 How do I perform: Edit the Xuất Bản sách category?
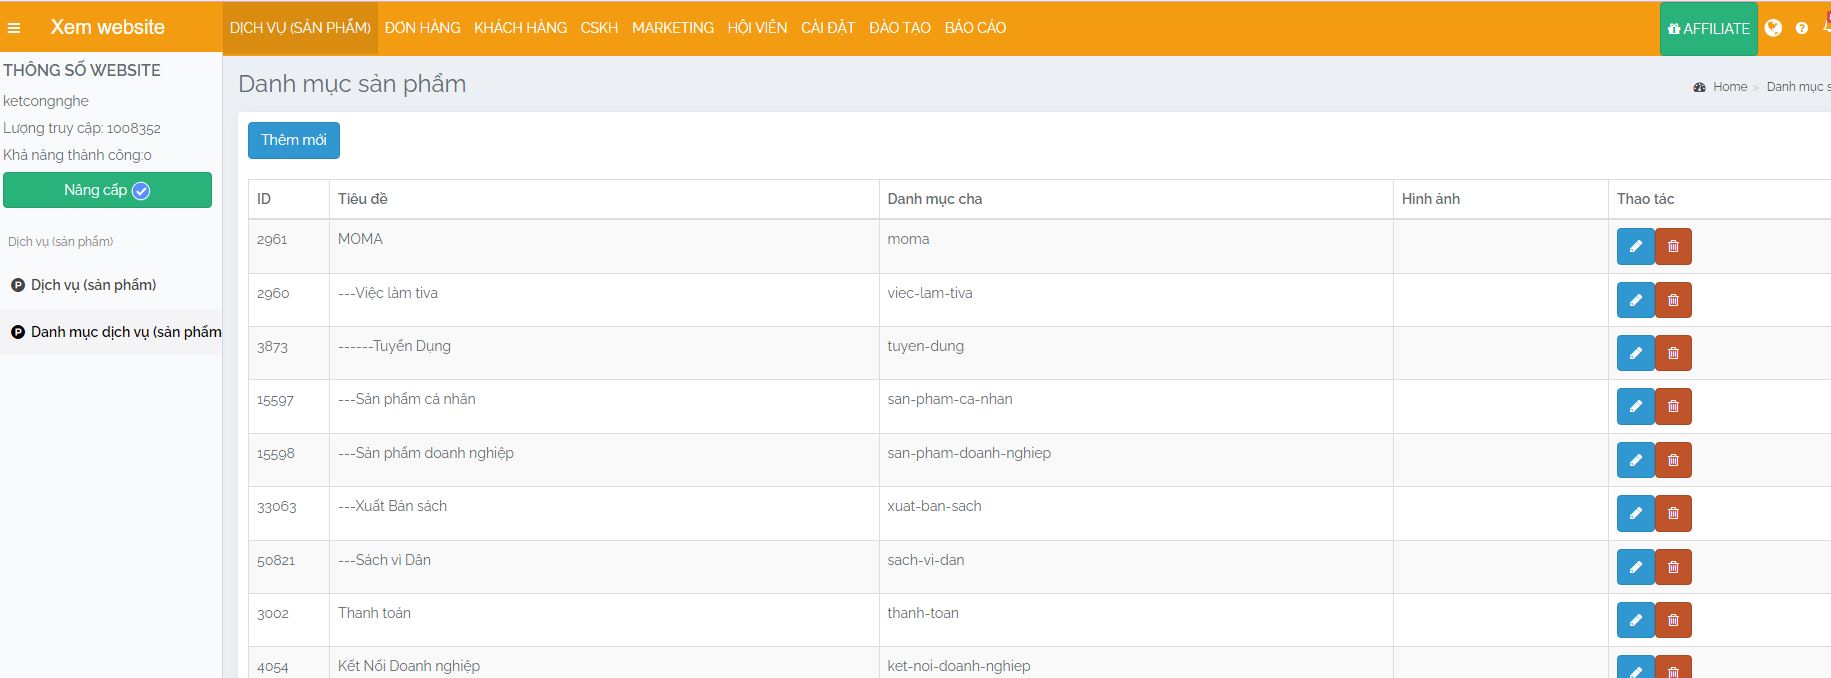1635,513
